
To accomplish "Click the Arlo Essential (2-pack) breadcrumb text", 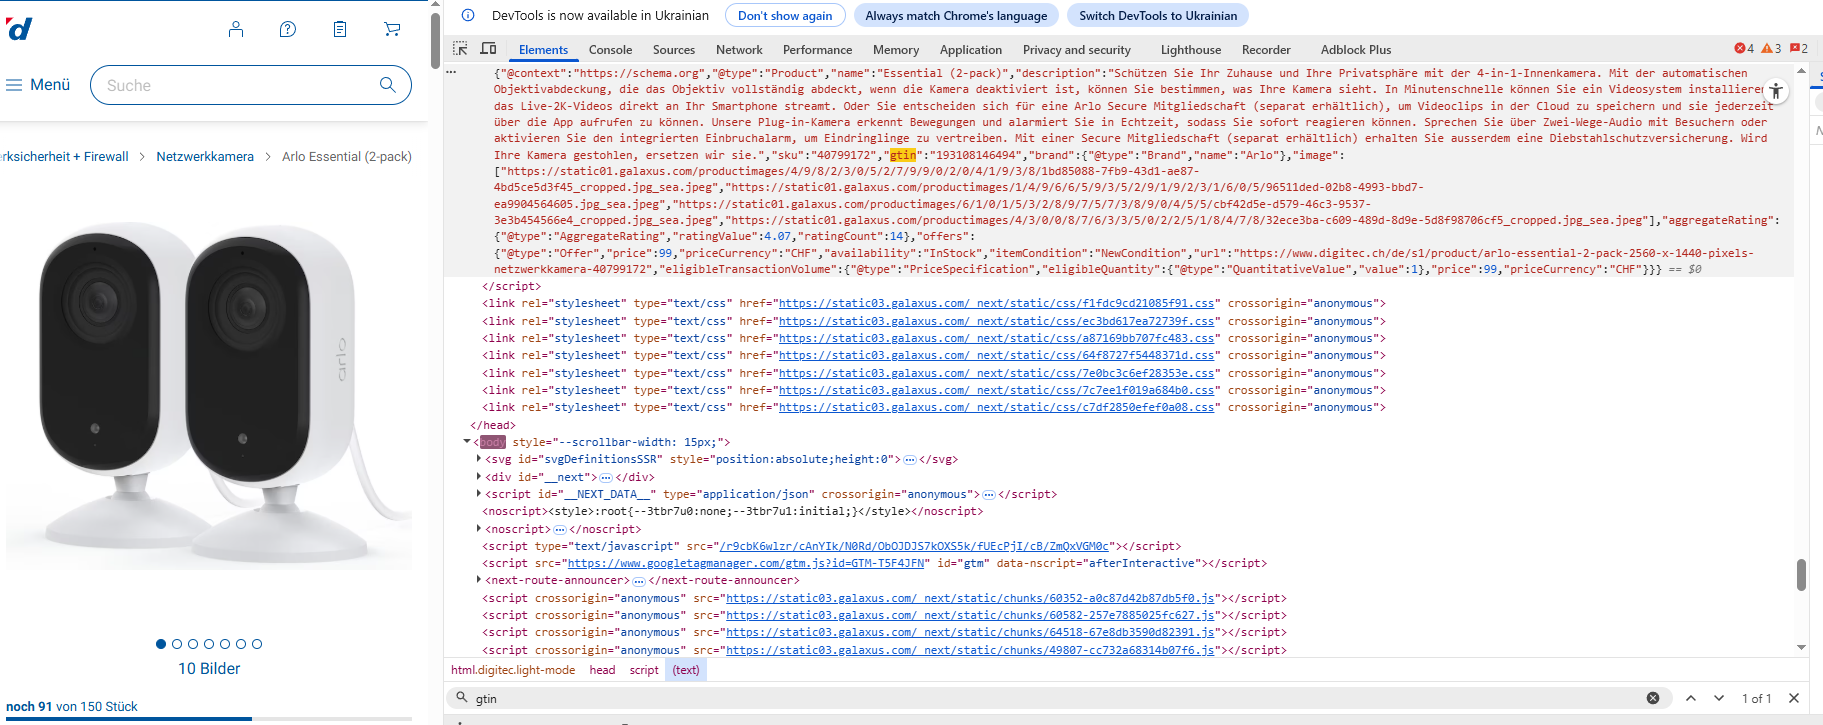I will (x=347, y=156).
